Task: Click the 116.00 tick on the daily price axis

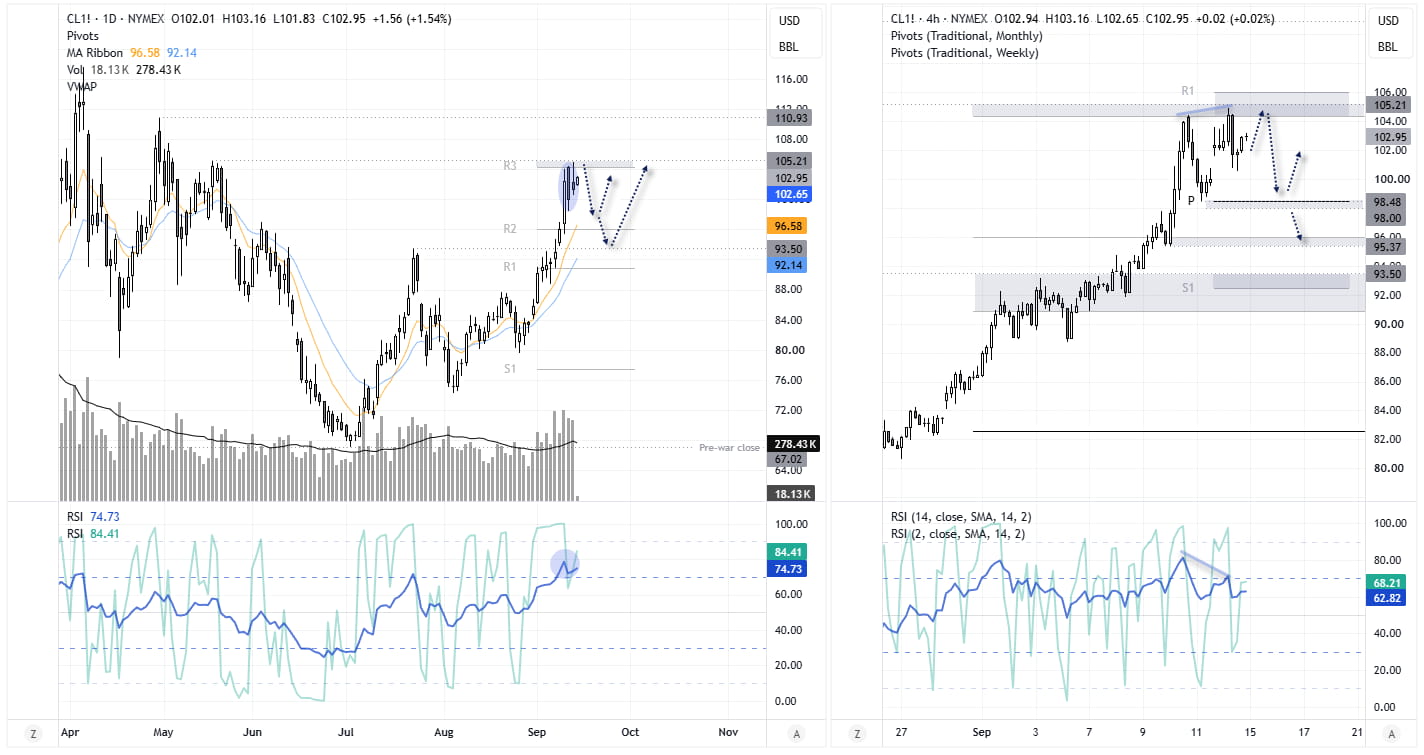Action: click(791, 80)
